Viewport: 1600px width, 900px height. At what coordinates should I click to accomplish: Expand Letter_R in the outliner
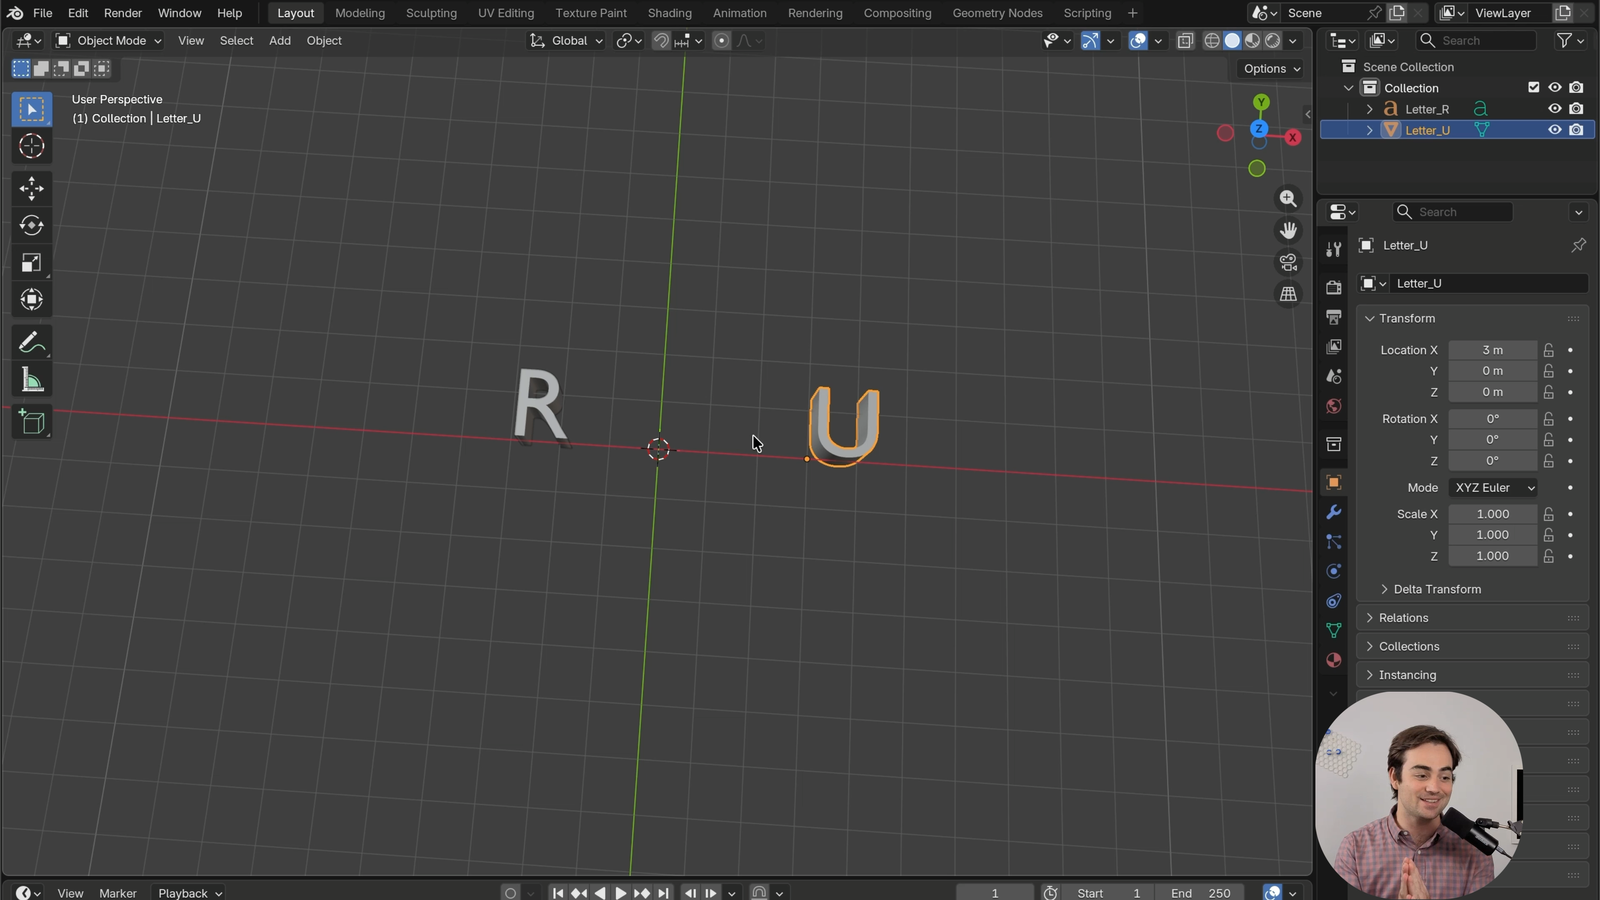point(1369,109)
